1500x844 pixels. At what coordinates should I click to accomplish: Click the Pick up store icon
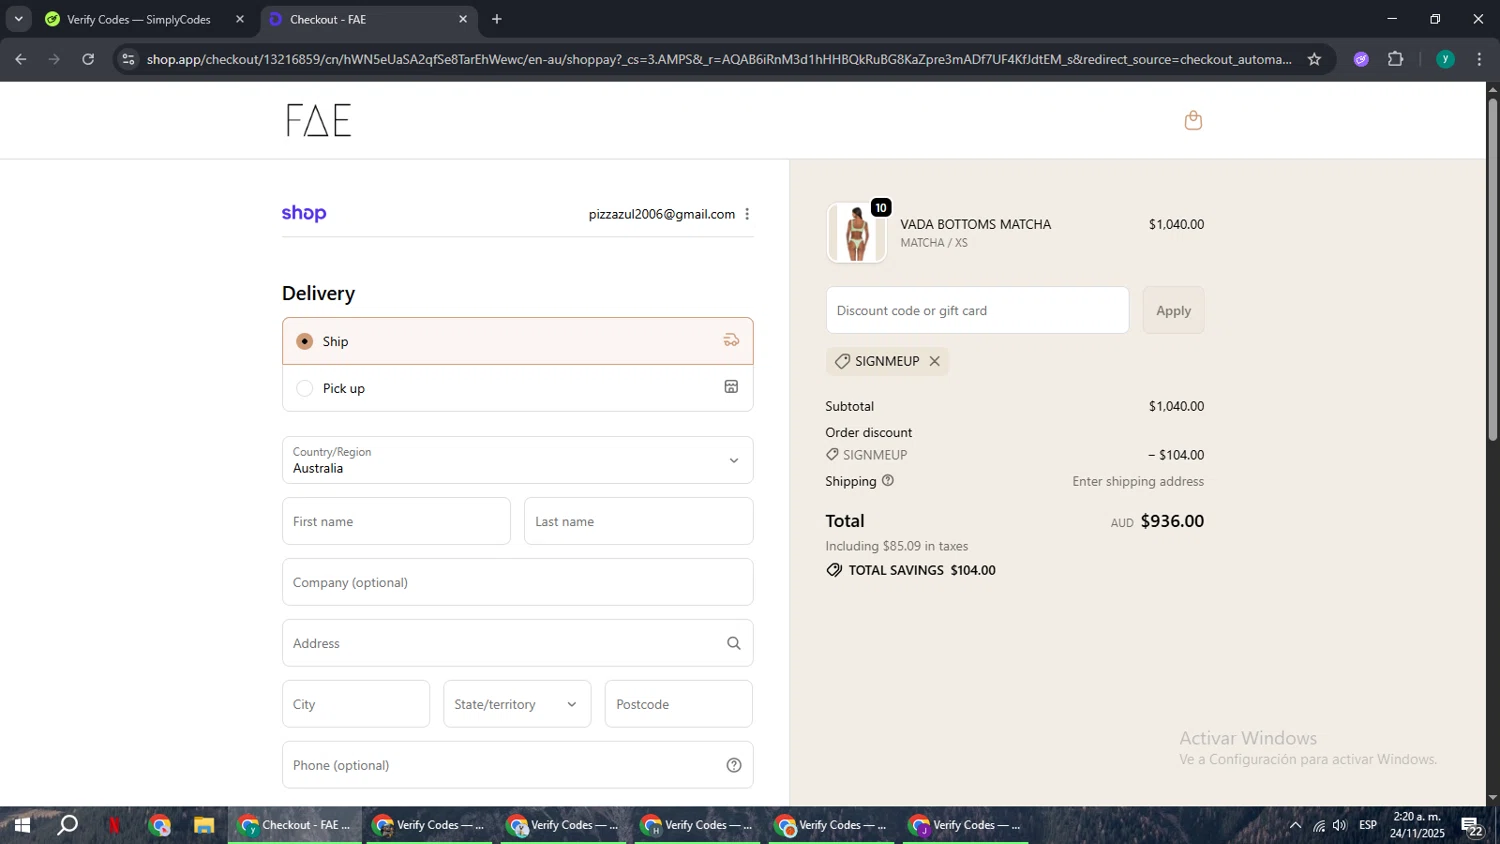731,387
